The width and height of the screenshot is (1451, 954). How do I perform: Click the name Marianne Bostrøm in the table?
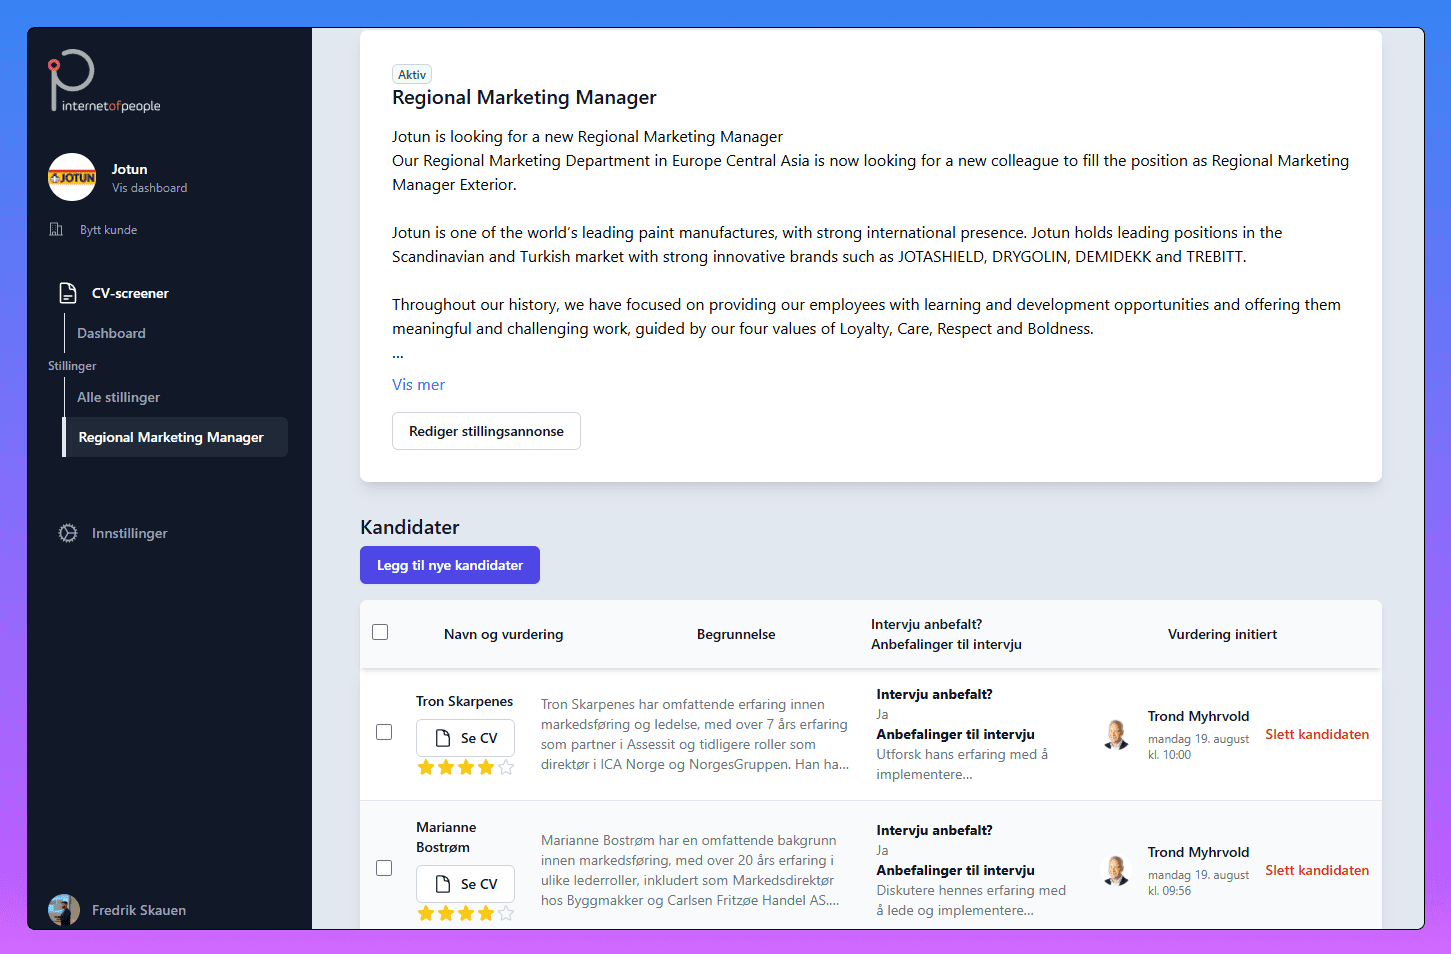[x=446, y=837]
